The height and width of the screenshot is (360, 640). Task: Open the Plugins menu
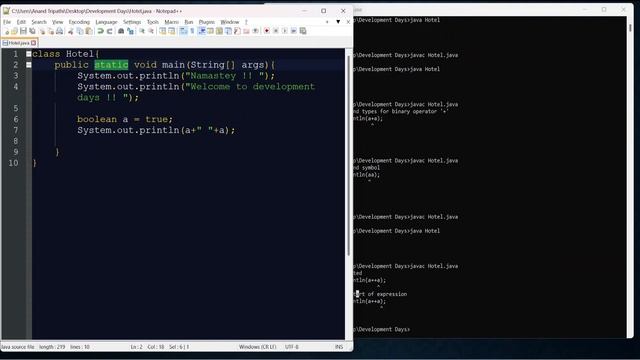[207, 22]
